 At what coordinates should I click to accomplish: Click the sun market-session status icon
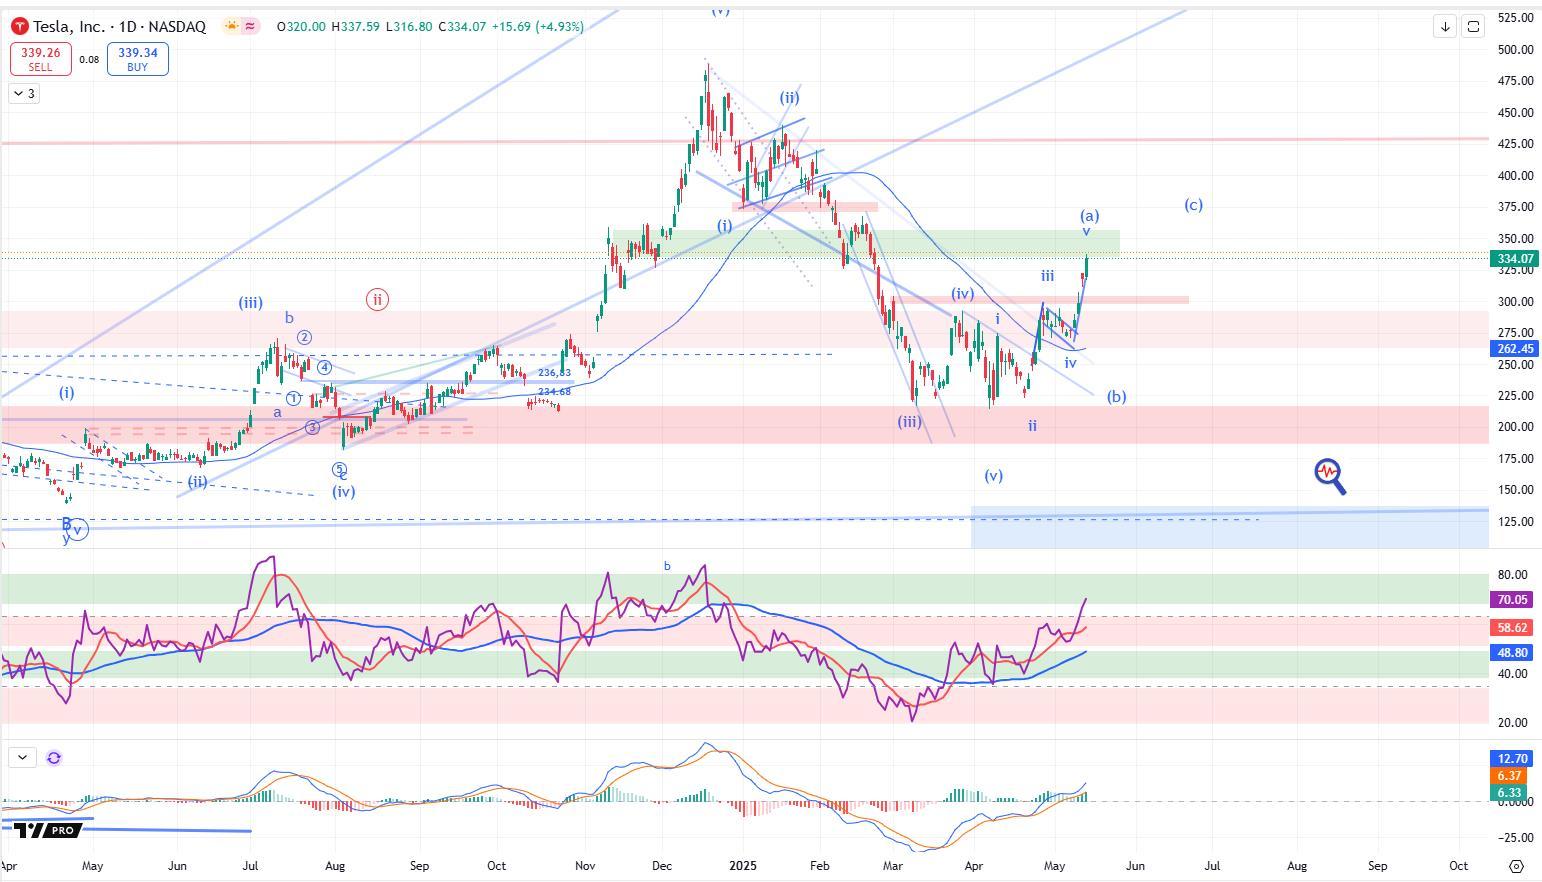click(232, 26)
